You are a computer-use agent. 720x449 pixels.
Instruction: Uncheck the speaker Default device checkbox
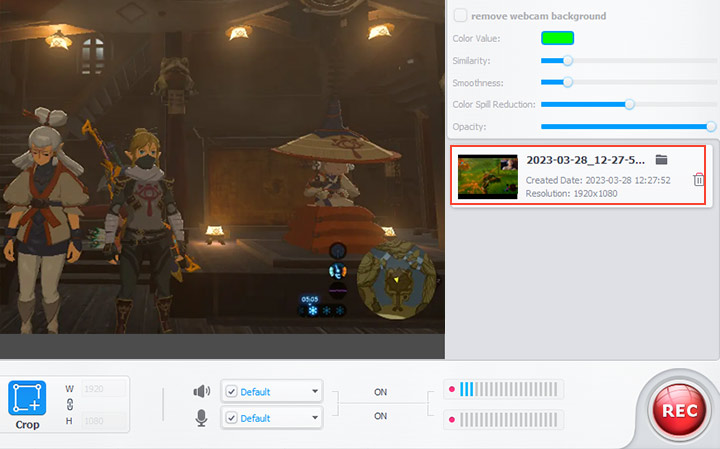click(x=231, y=392)
